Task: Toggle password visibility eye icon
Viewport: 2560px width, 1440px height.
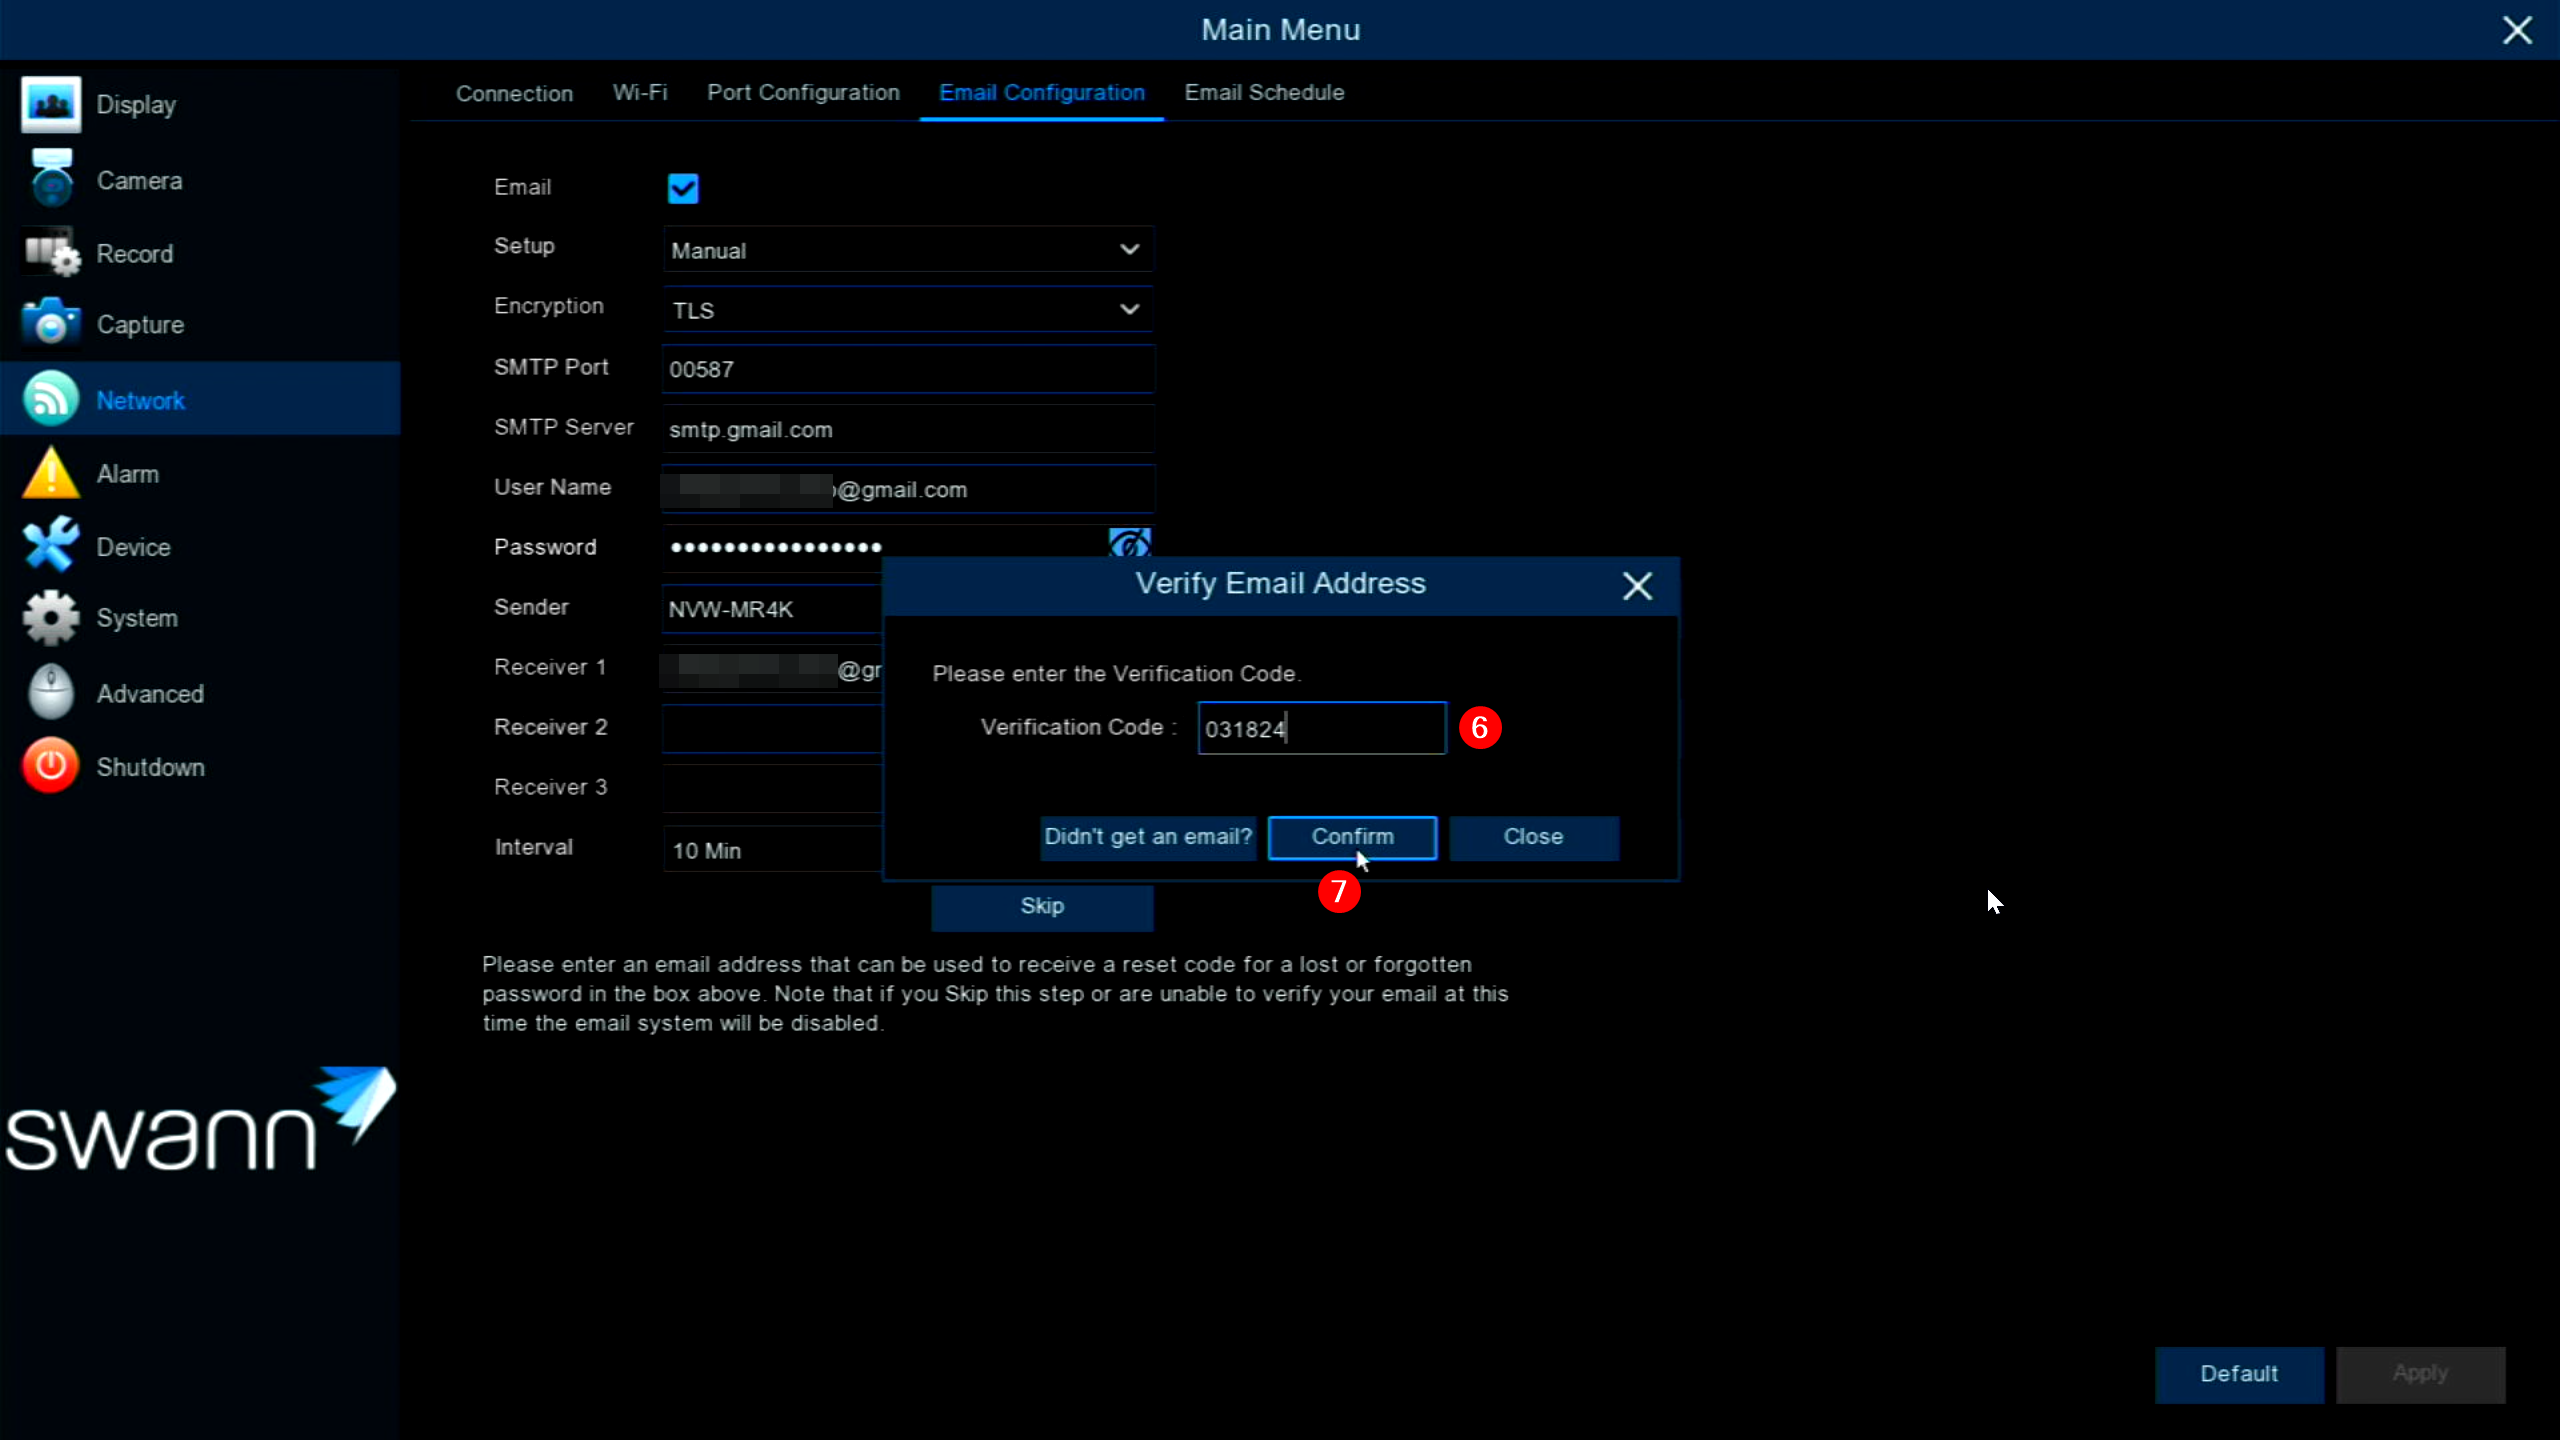Action: point(1129,543)
